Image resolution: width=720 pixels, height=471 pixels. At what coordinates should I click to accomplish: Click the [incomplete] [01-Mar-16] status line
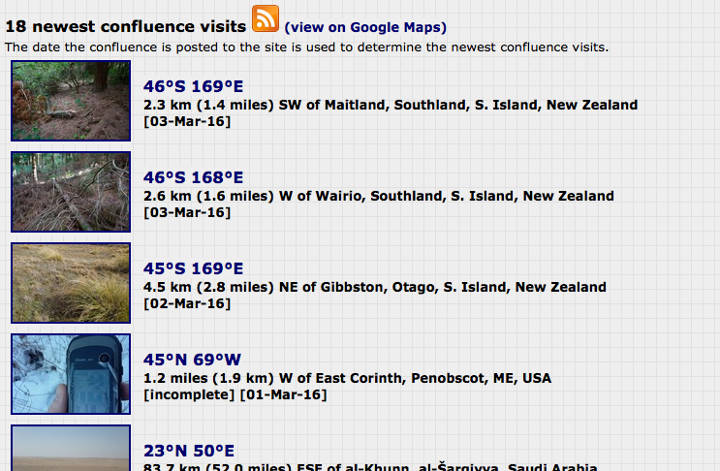(235, 395)
